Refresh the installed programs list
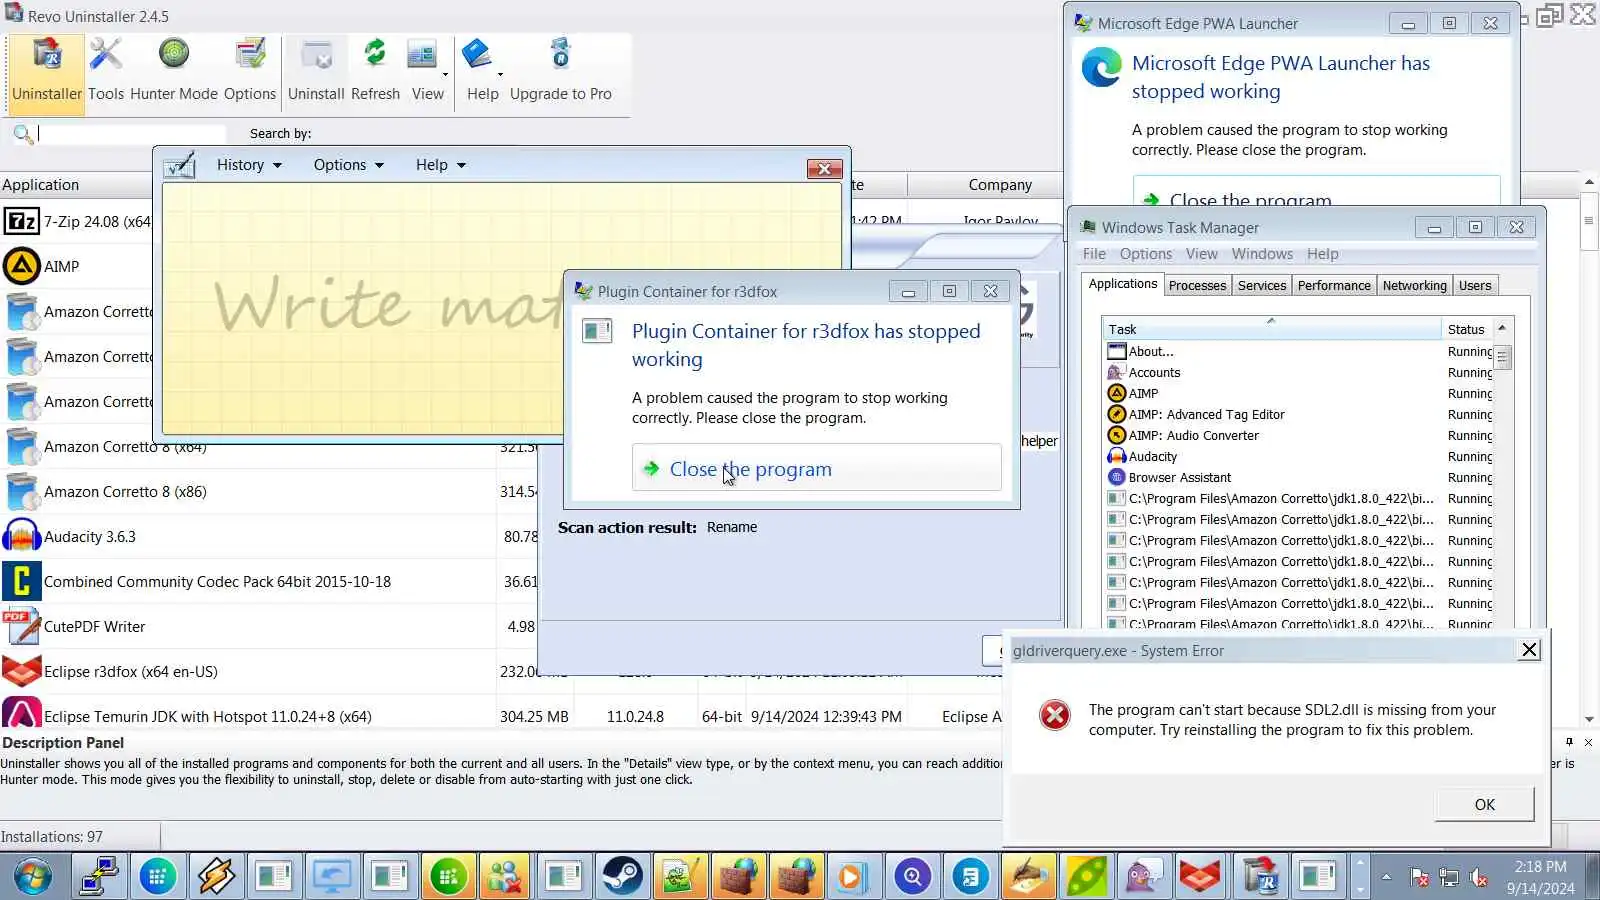The height and width of the screenshot is (900, 1600). tap(375, 70)
